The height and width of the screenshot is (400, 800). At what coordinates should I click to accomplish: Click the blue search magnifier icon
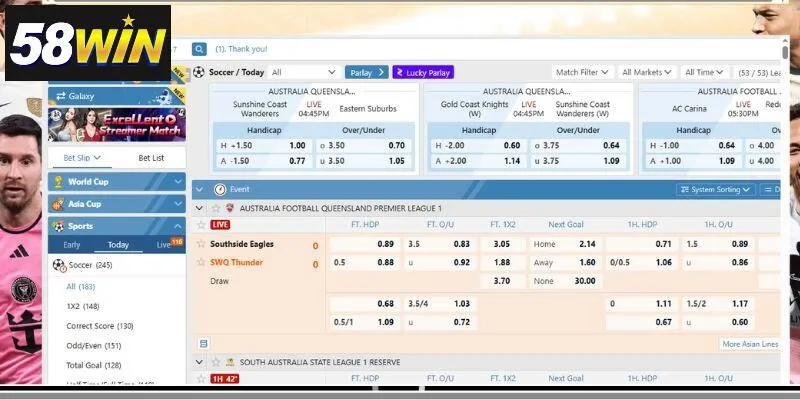pos(199,49)
